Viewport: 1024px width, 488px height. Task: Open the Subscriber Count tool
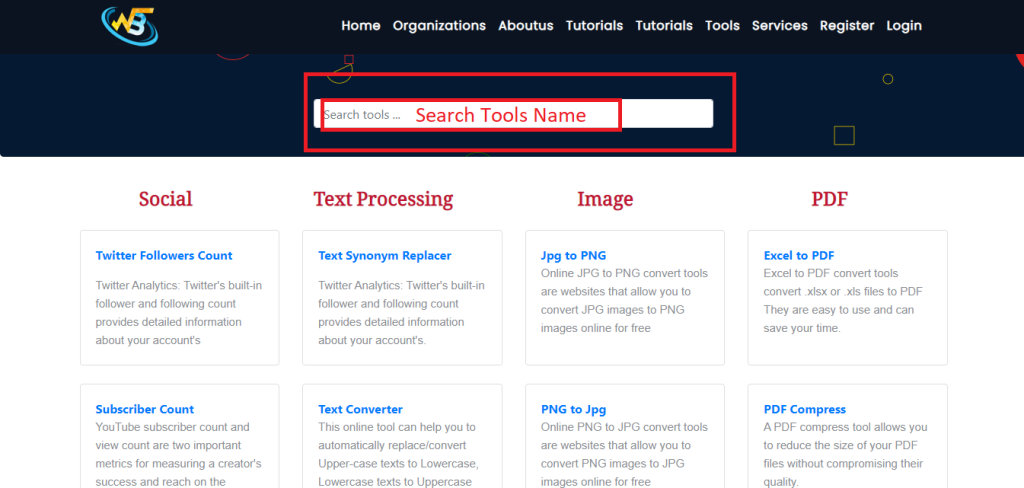click(x=145, y=410)
